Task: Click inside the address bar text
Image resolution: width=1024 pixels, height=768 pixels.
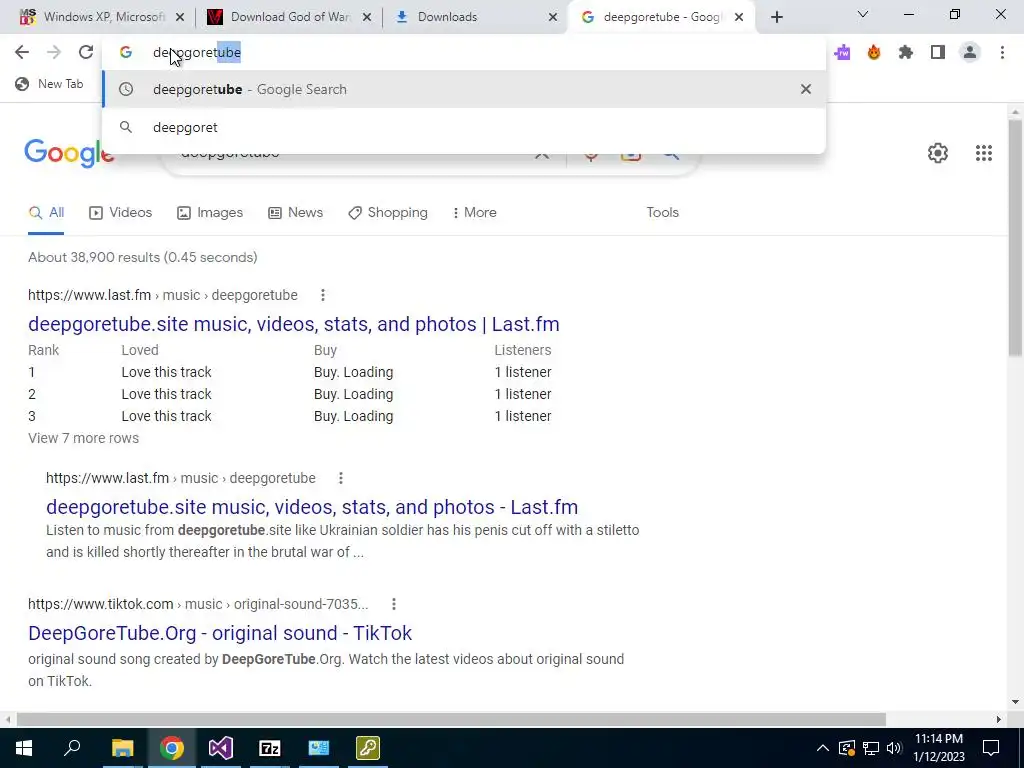Action: pos(197,52)
